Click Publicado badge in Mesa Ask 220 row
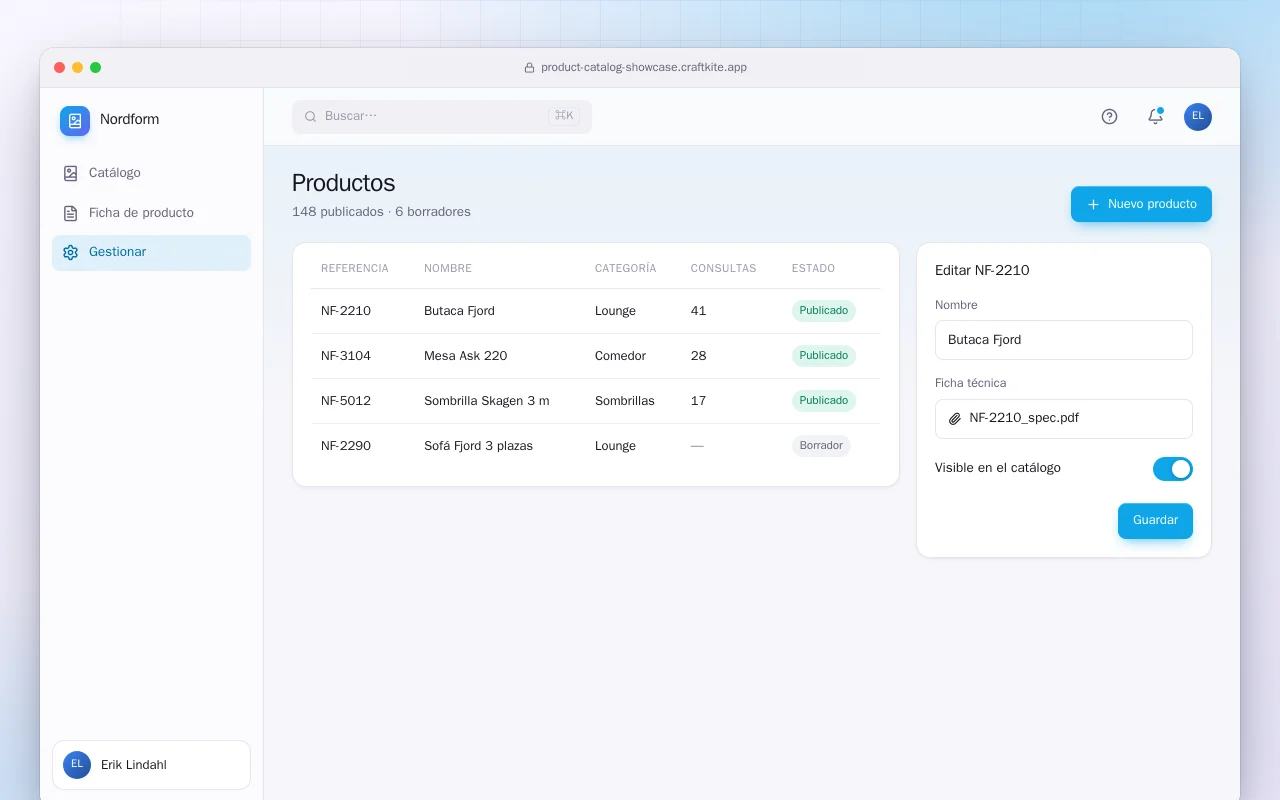 824,356
